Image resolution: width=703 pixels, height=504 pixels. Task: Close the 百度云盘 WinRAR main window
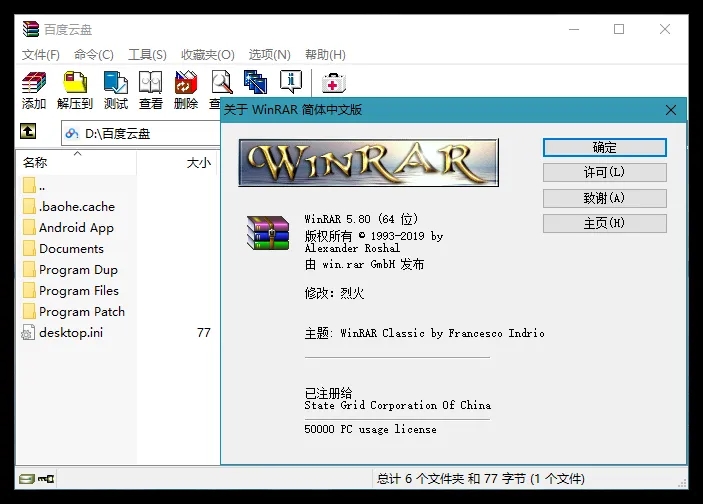tap(665, 30)
